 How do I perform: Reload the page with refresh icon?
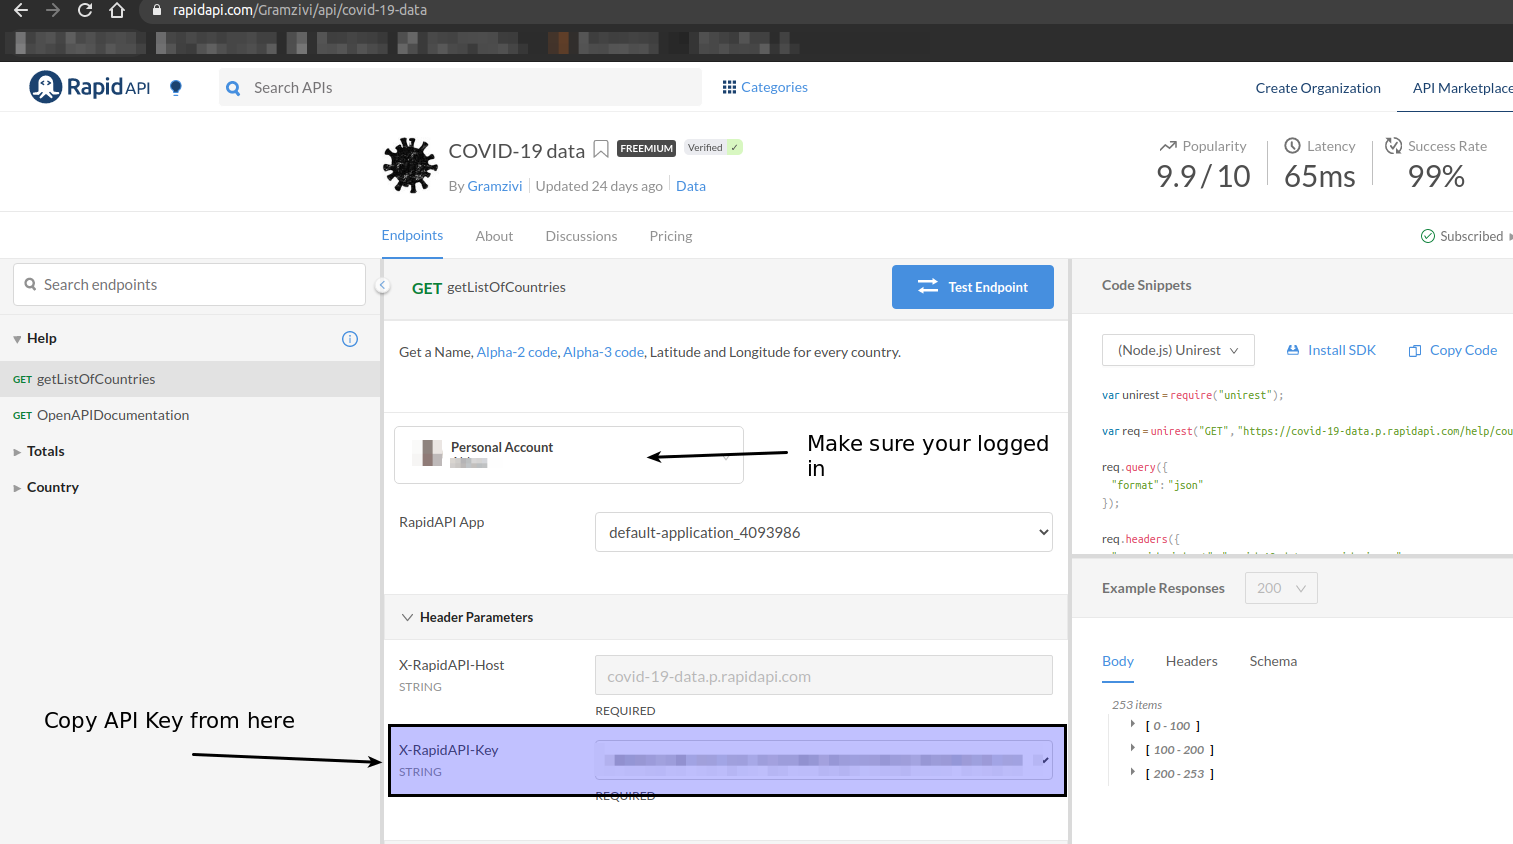point(85,10)
